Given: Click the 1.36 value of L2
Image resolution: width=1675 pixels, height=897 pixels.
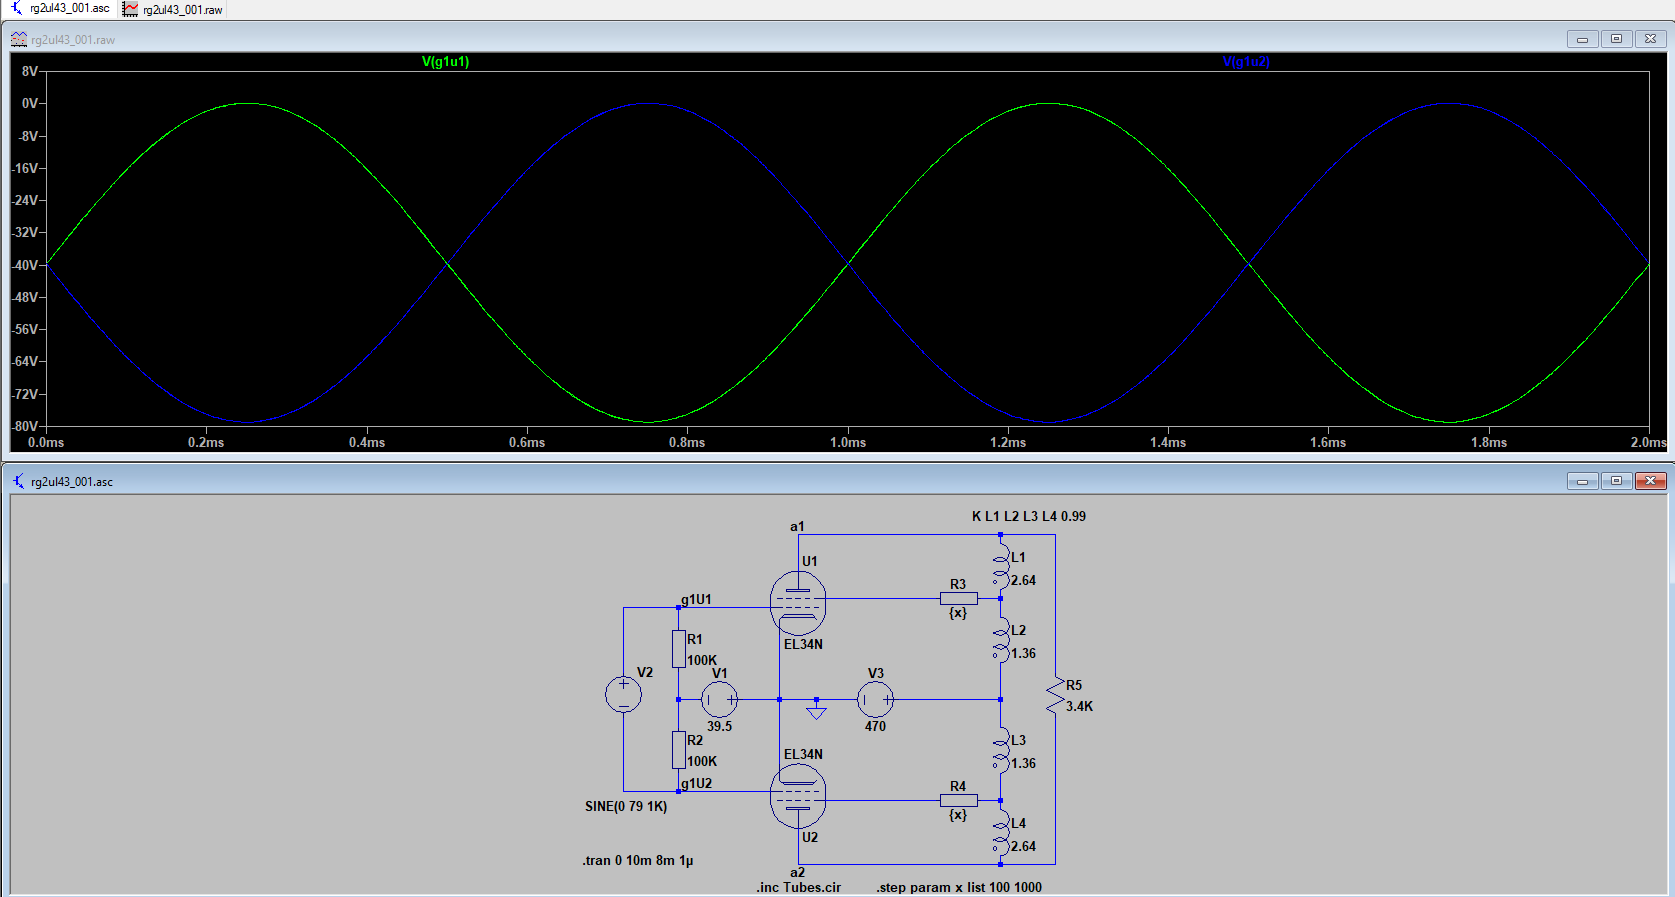Looking at the screenshot, I should [1023, 654].
